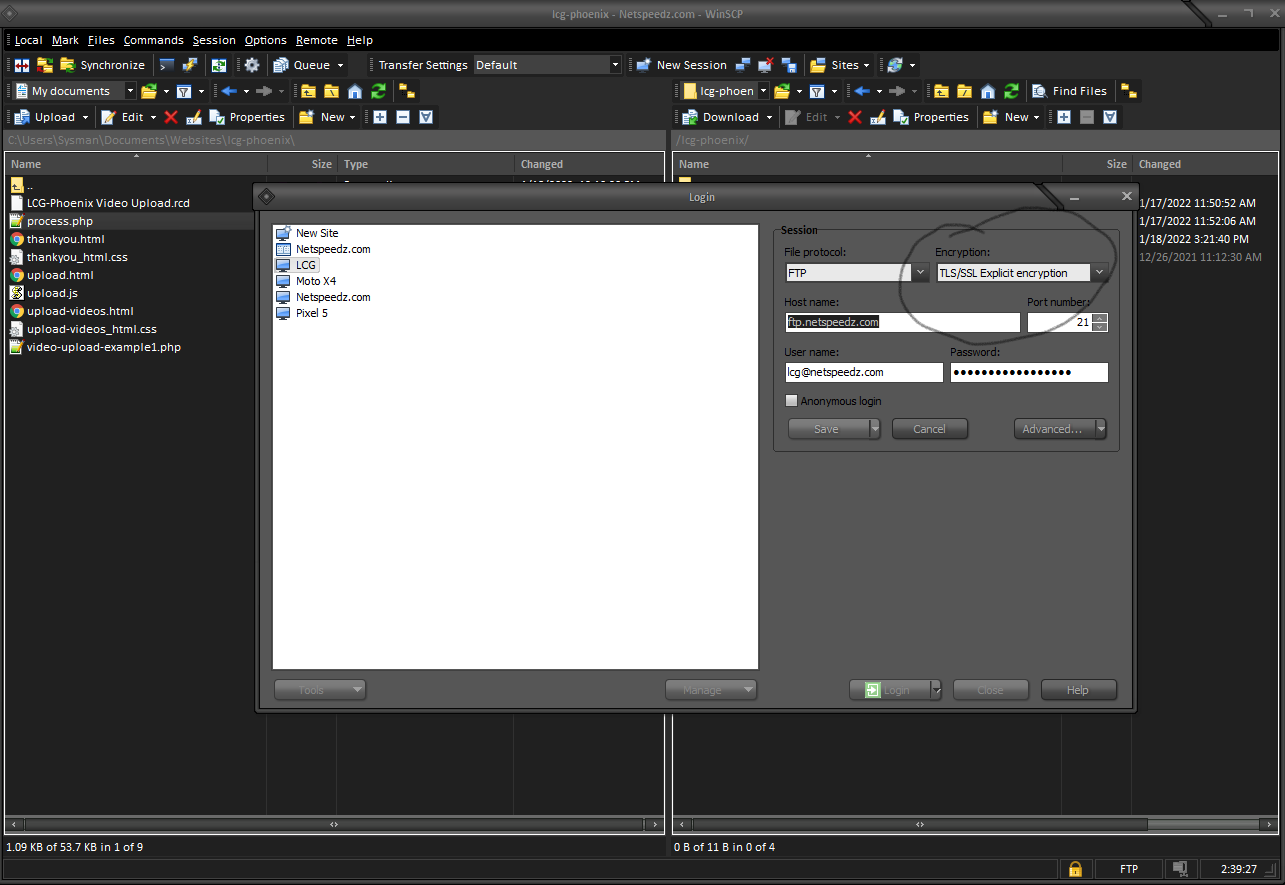
Task: Click the Open Terminal console icon
Action: [167, 65]
